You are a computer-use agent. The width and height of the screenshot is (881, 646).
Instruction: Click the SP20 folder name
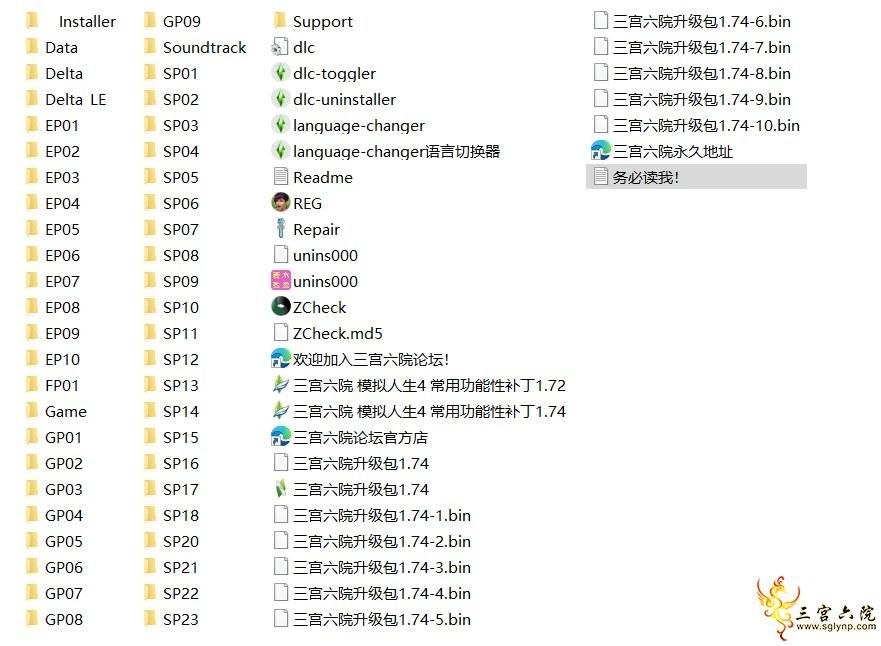180,542
